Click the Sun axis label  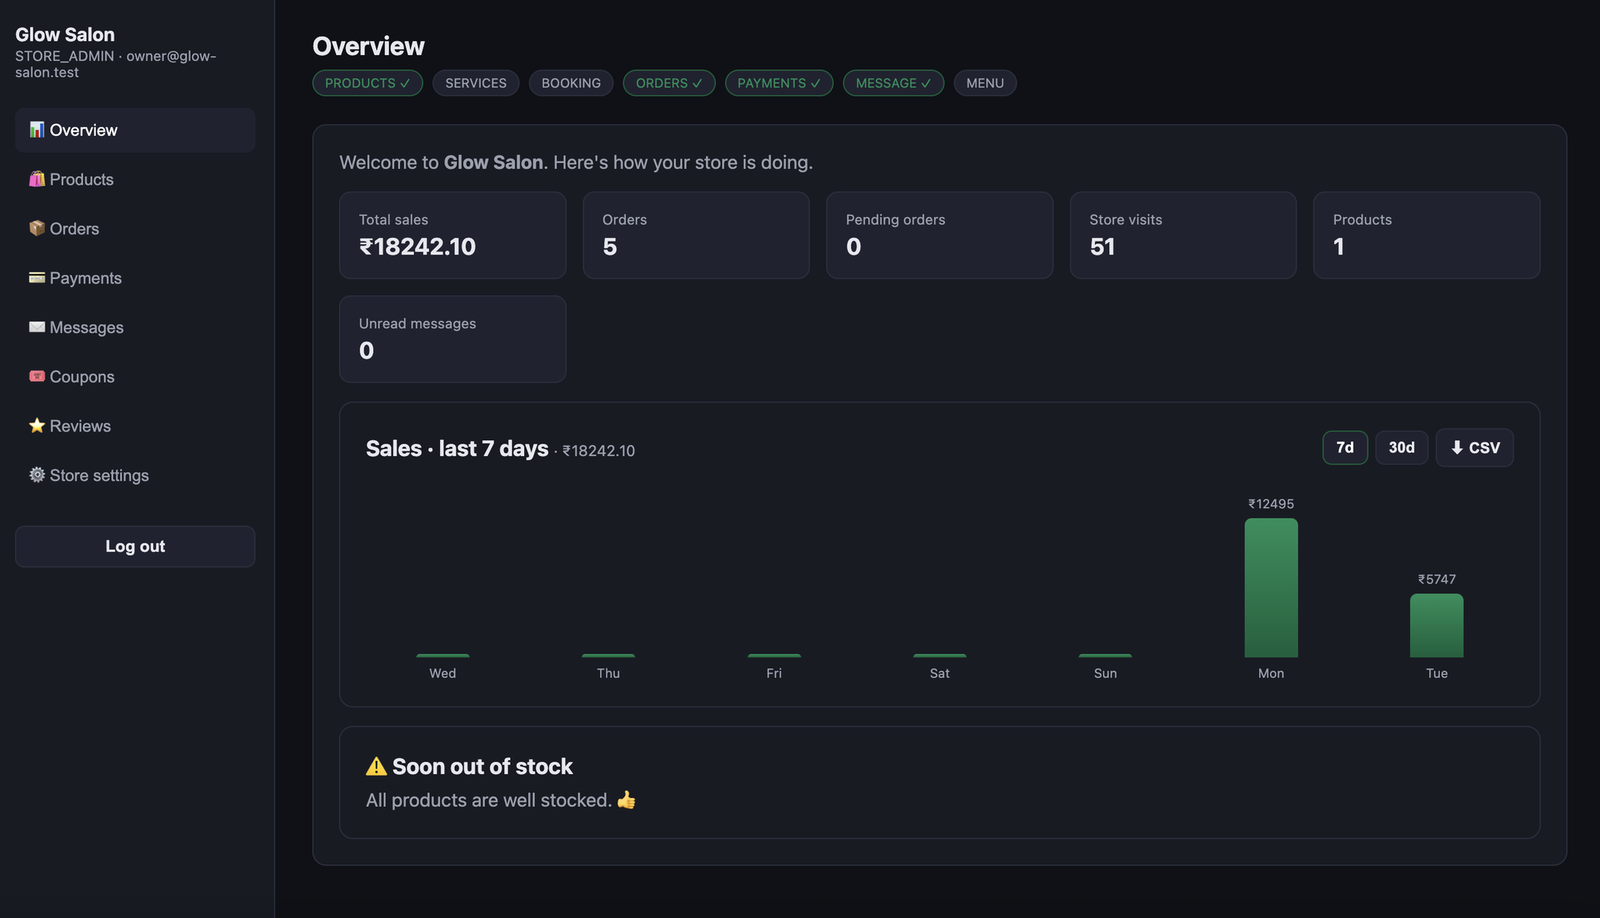(x=1105, y=673)
